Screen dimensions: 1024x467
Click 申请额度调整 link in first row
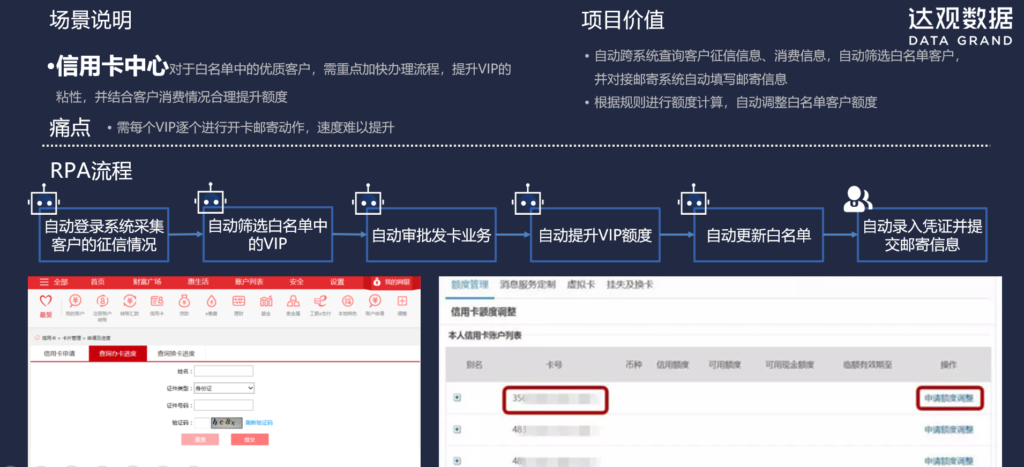point(947,398)
